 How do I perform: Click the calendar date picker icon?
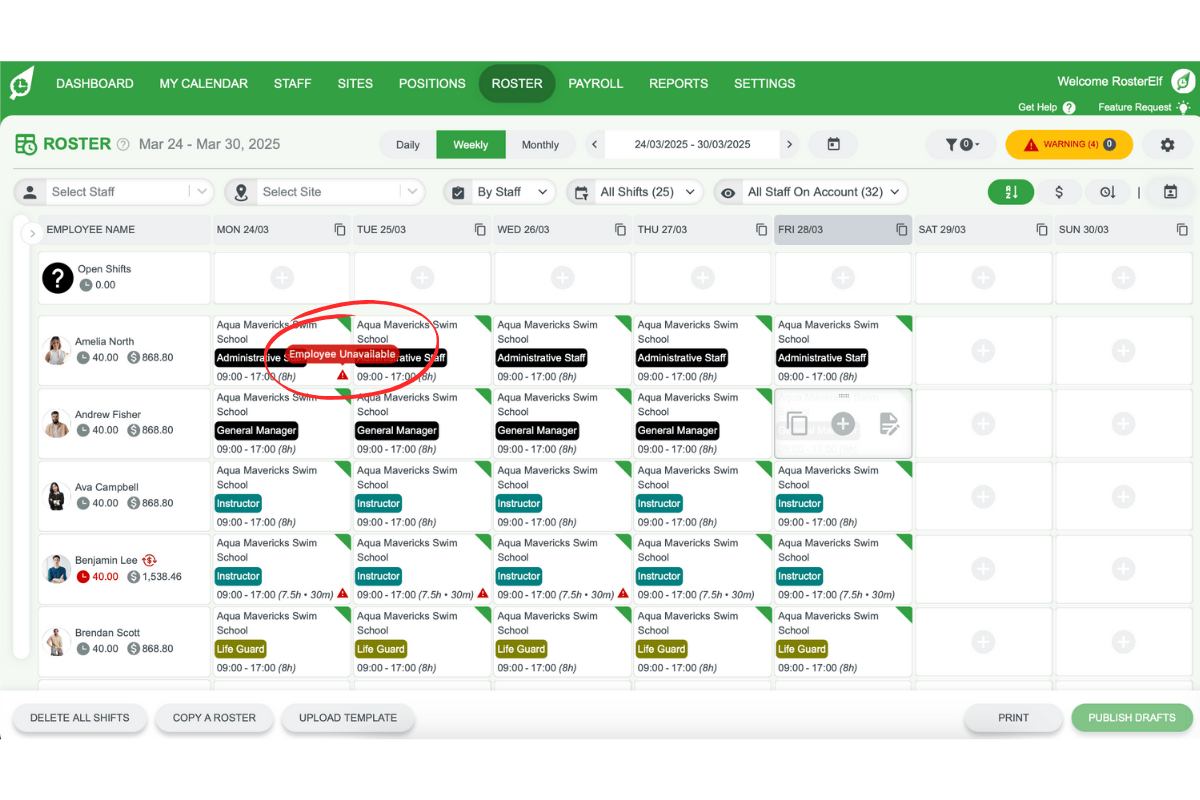pyautogui.click(x=833, y=145)
